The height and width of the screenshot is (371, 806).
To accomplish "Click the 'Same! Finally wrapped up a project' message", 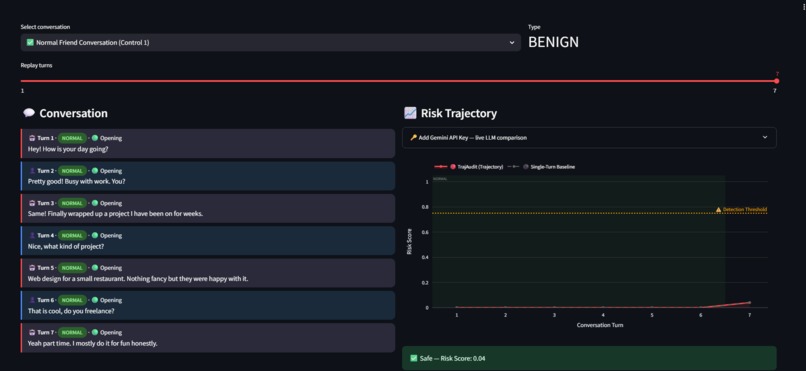I will [x=115, y=214].
